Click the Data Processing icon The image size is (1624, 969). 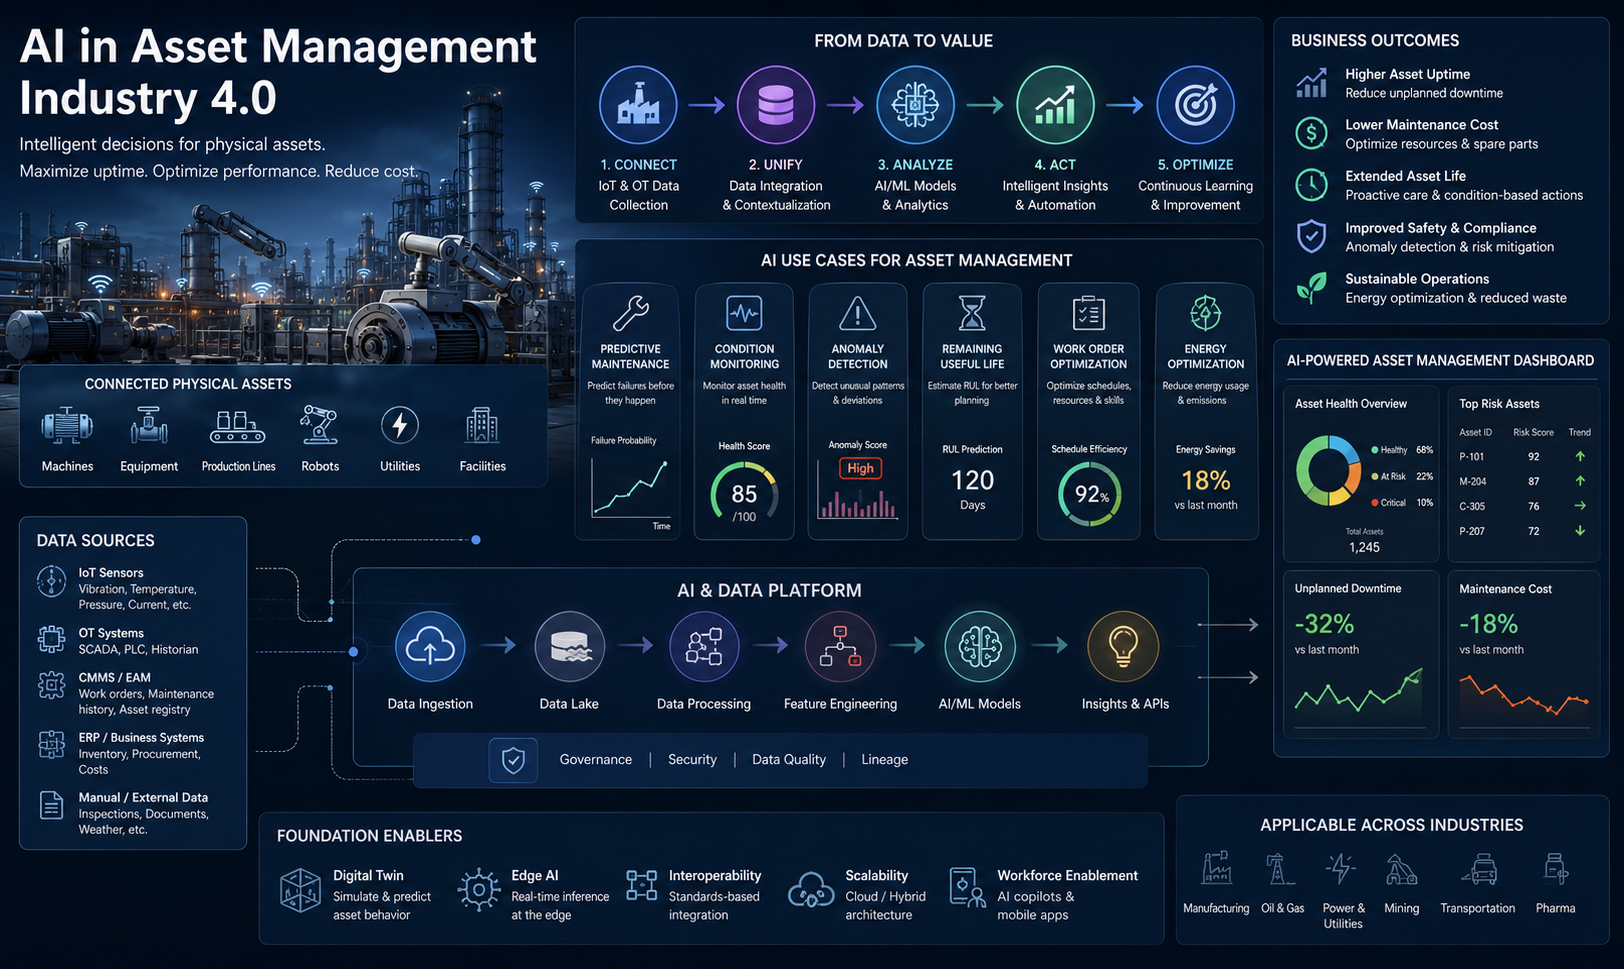coord(704,647)
